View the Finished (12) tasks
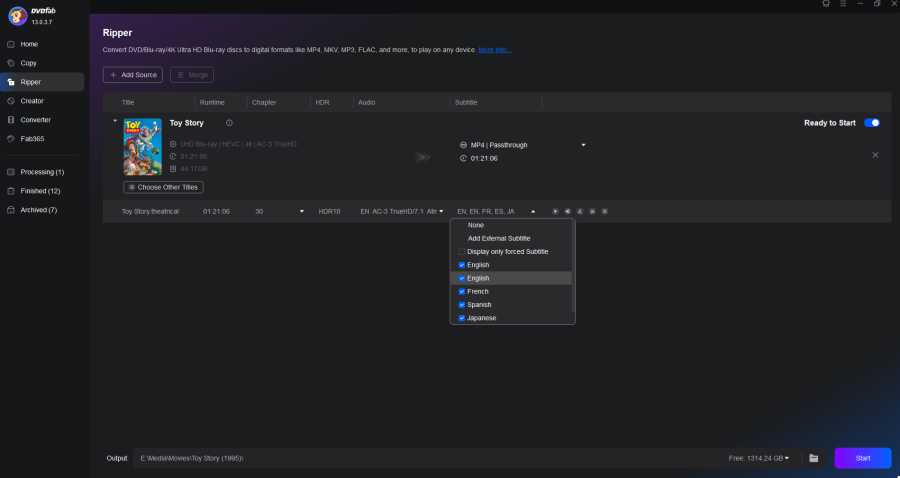Image resolution: width=900 pixels, height=478 pixels. (40, 191)
